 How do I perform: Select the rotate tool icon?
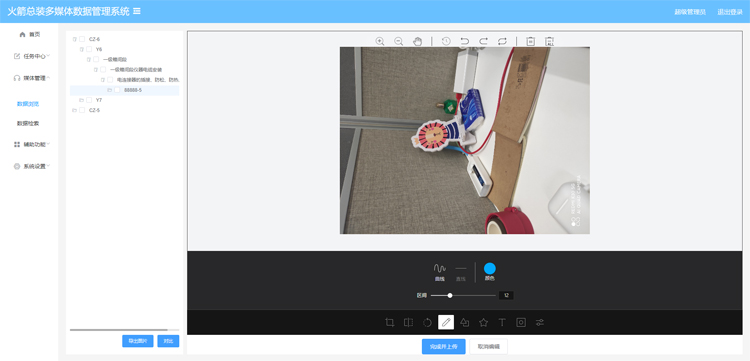(427, 322)
